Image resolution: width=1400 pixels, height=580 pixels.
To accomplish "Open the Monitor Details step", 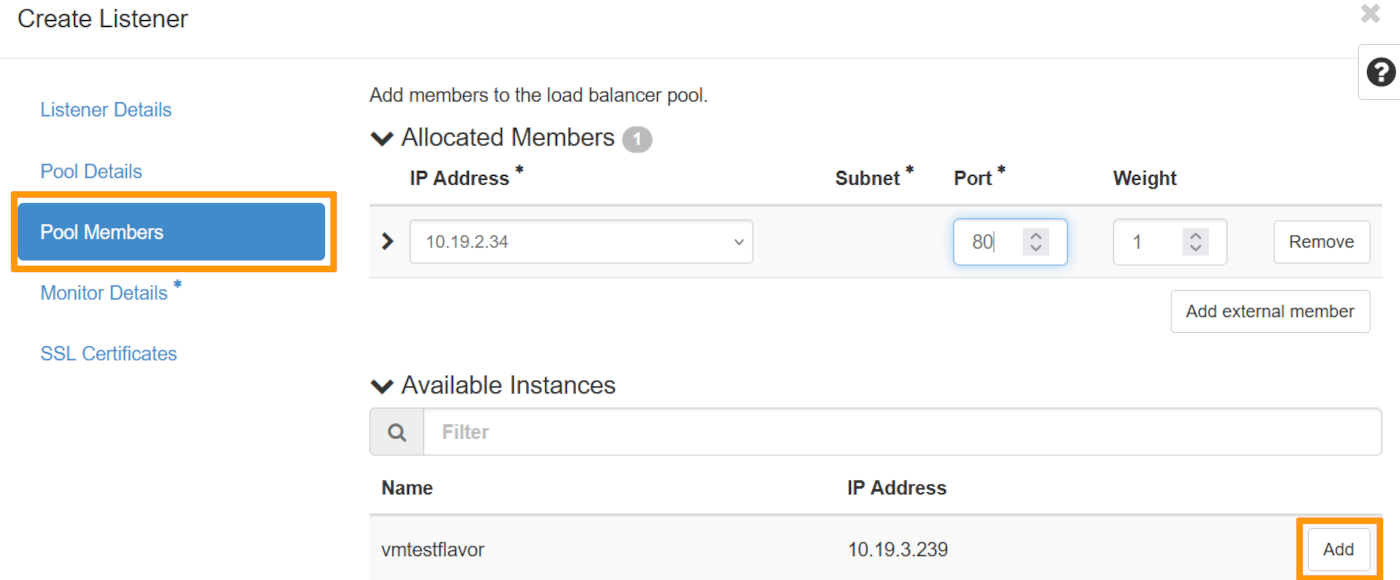I will coord(103,292).
